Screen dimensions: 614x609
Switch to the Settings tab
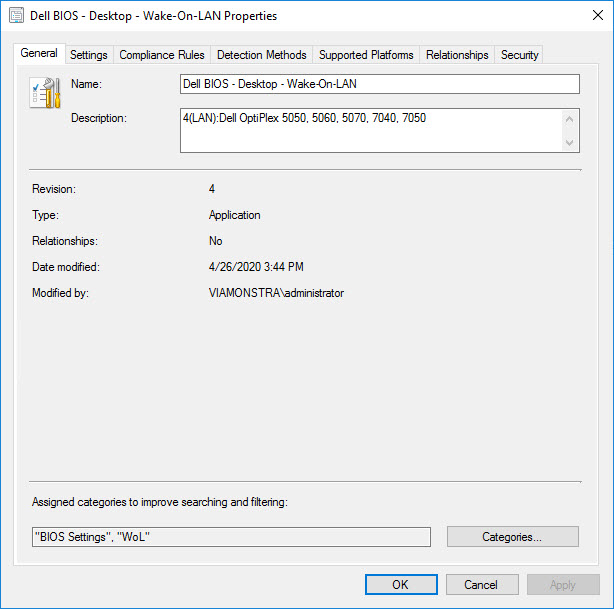click(89, 55)
